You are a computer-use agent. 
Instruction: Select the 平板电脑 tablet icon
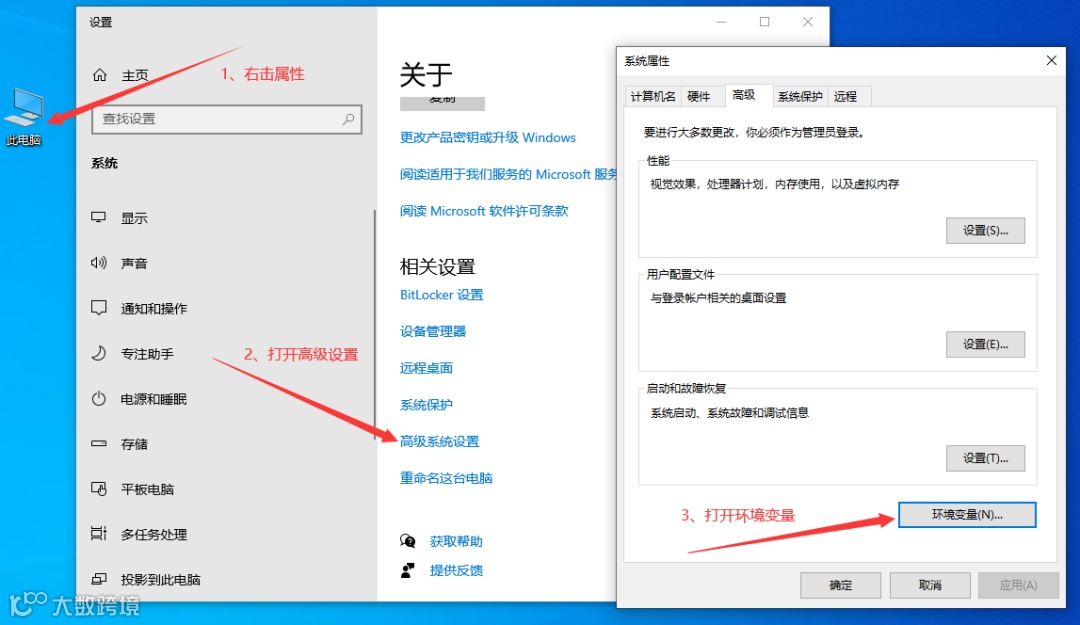[x=98, y=489]
